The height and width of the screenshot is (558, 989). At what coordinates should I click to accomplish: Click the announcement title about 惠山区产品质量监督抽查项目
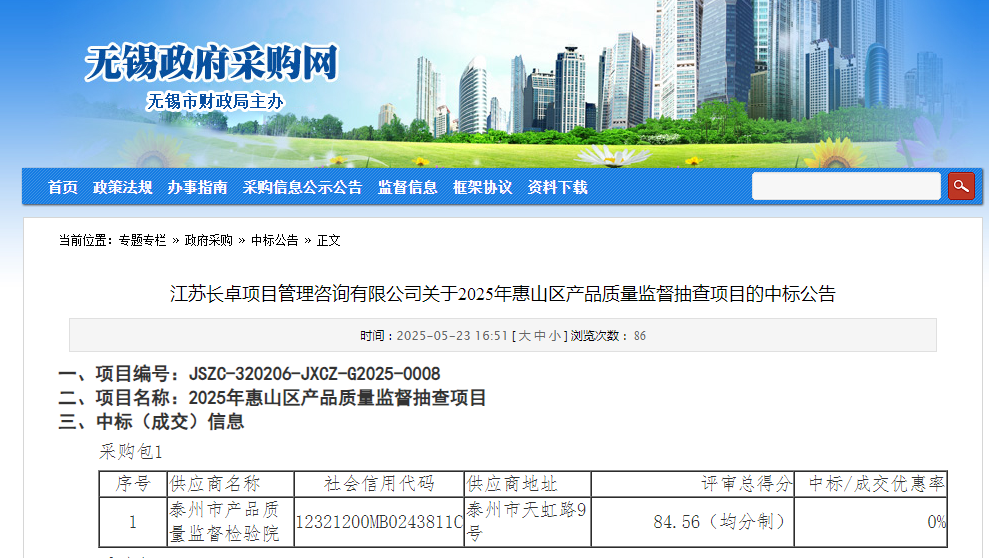[503, 294]
